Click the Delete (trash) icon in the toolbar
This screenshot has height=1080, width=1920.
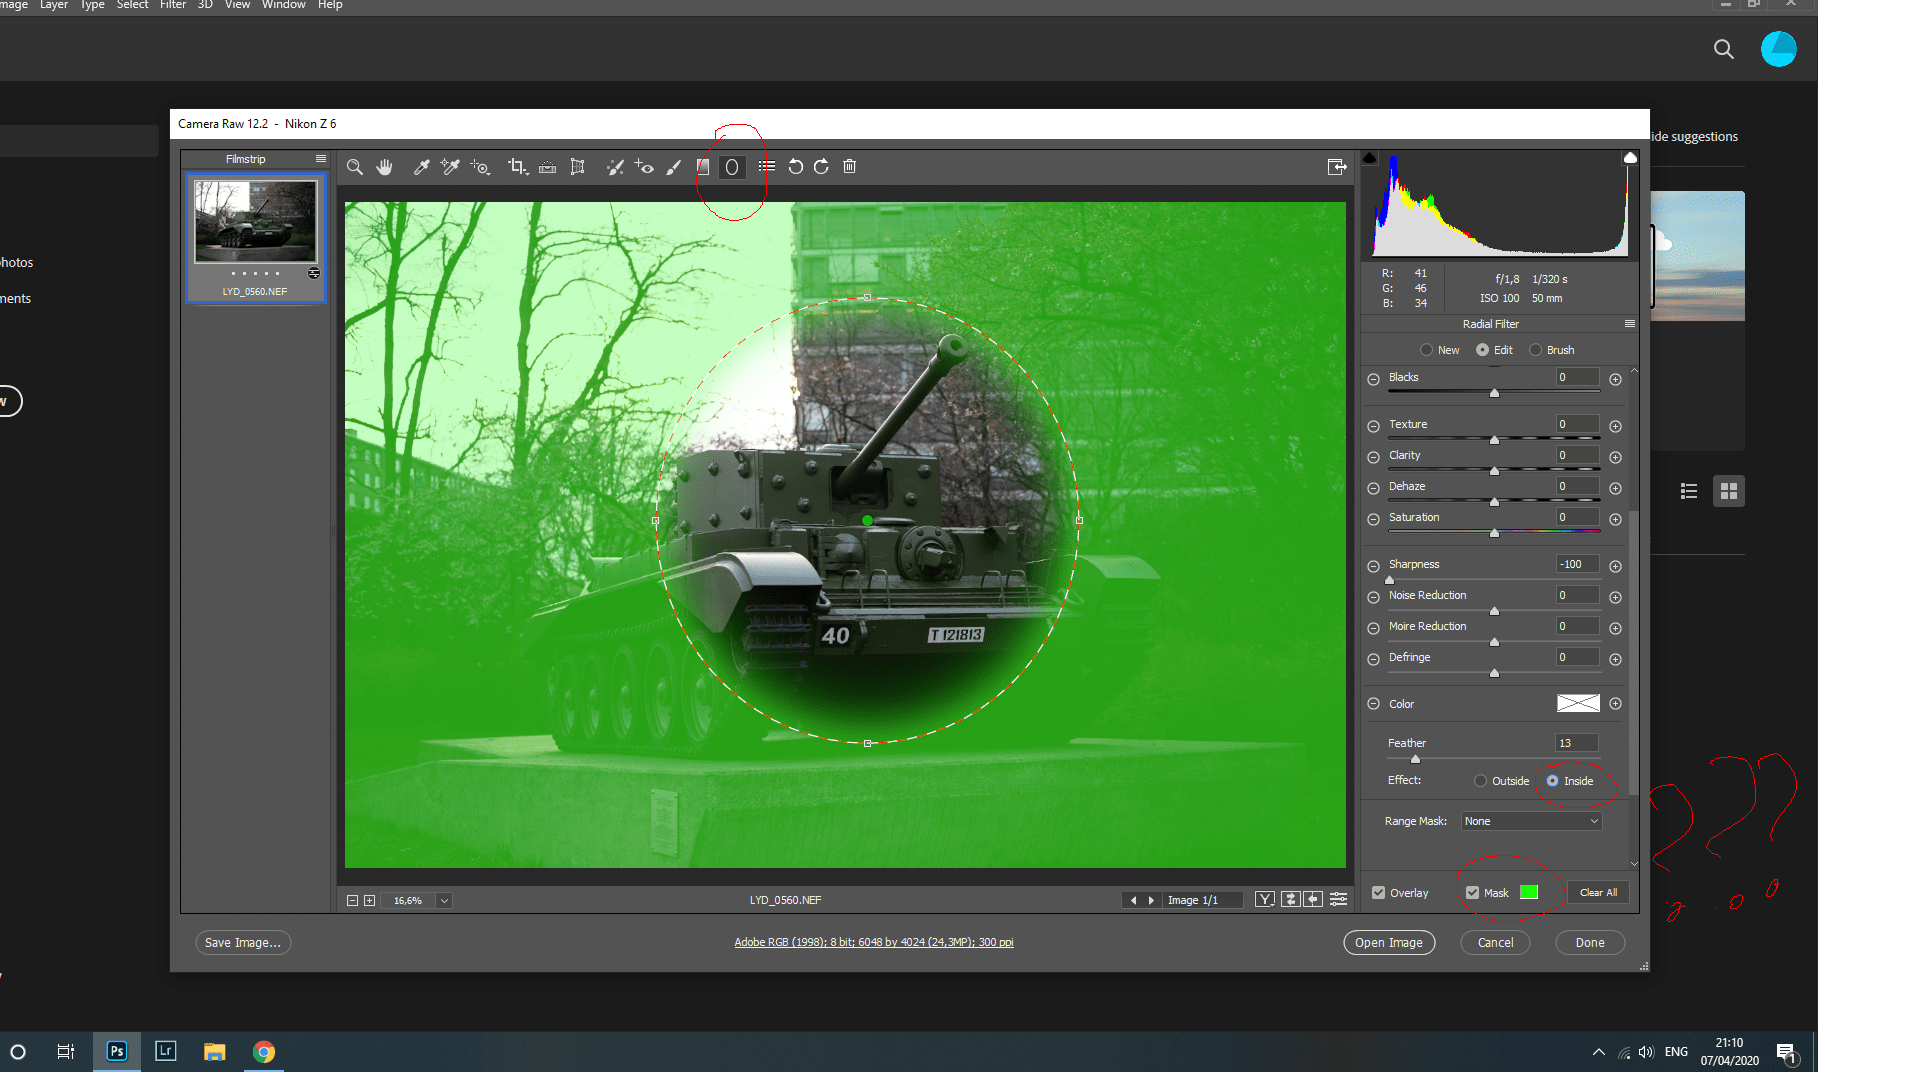(x=848, y=167)
